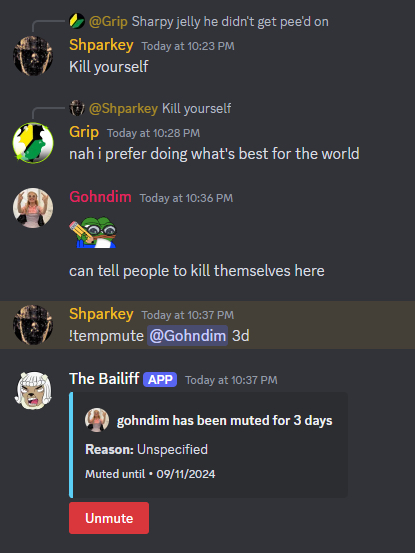415x553 pixels.
Task: Click Grip's green and yellow avatar
Action: pyautogui.click(x=33, y=143)
